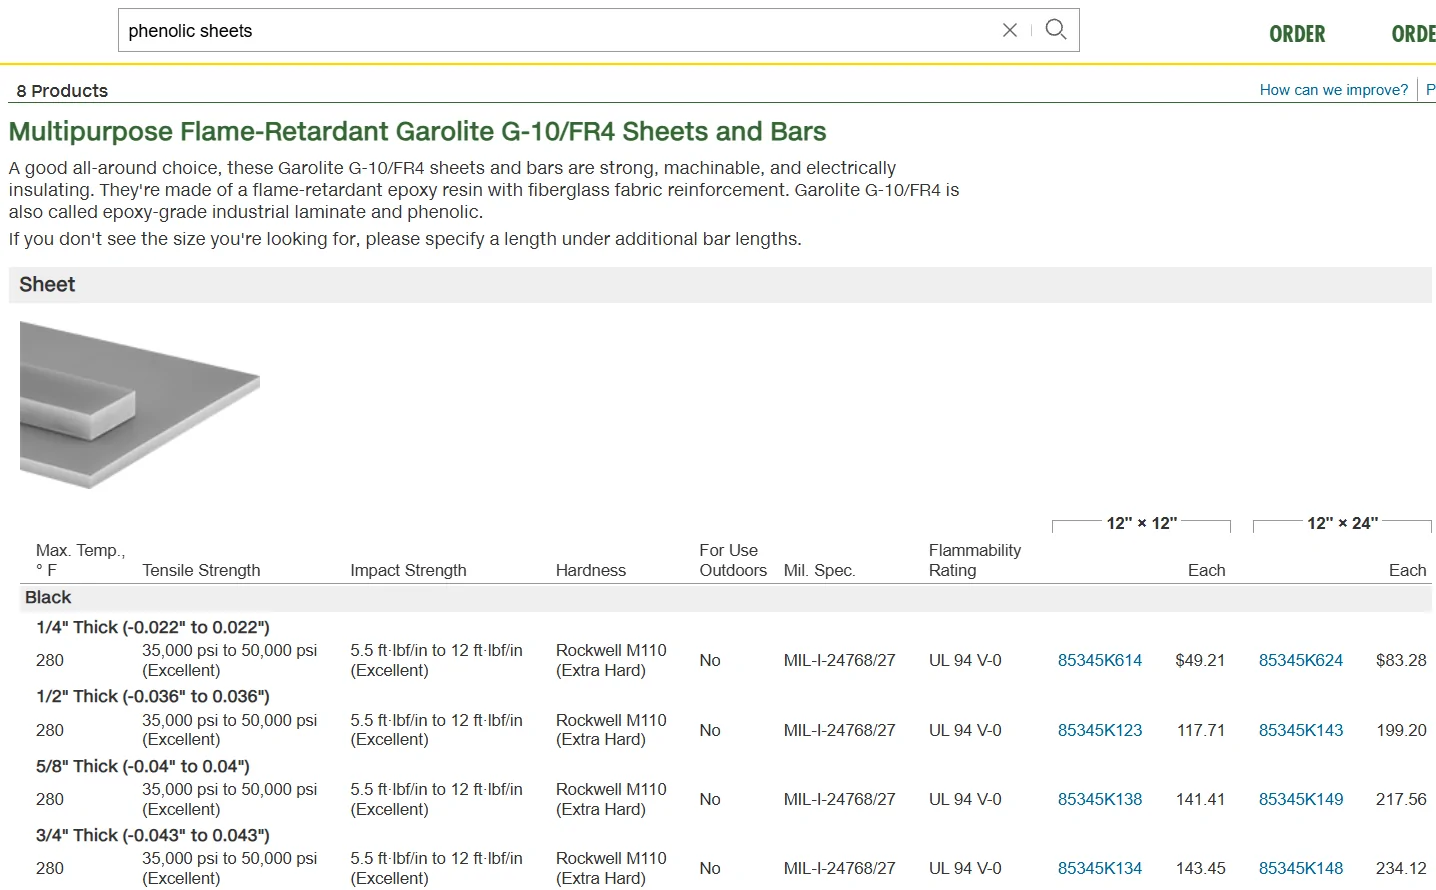Click the 141.41 price
Viewport: 1436px width, 890px height.
1201,800
